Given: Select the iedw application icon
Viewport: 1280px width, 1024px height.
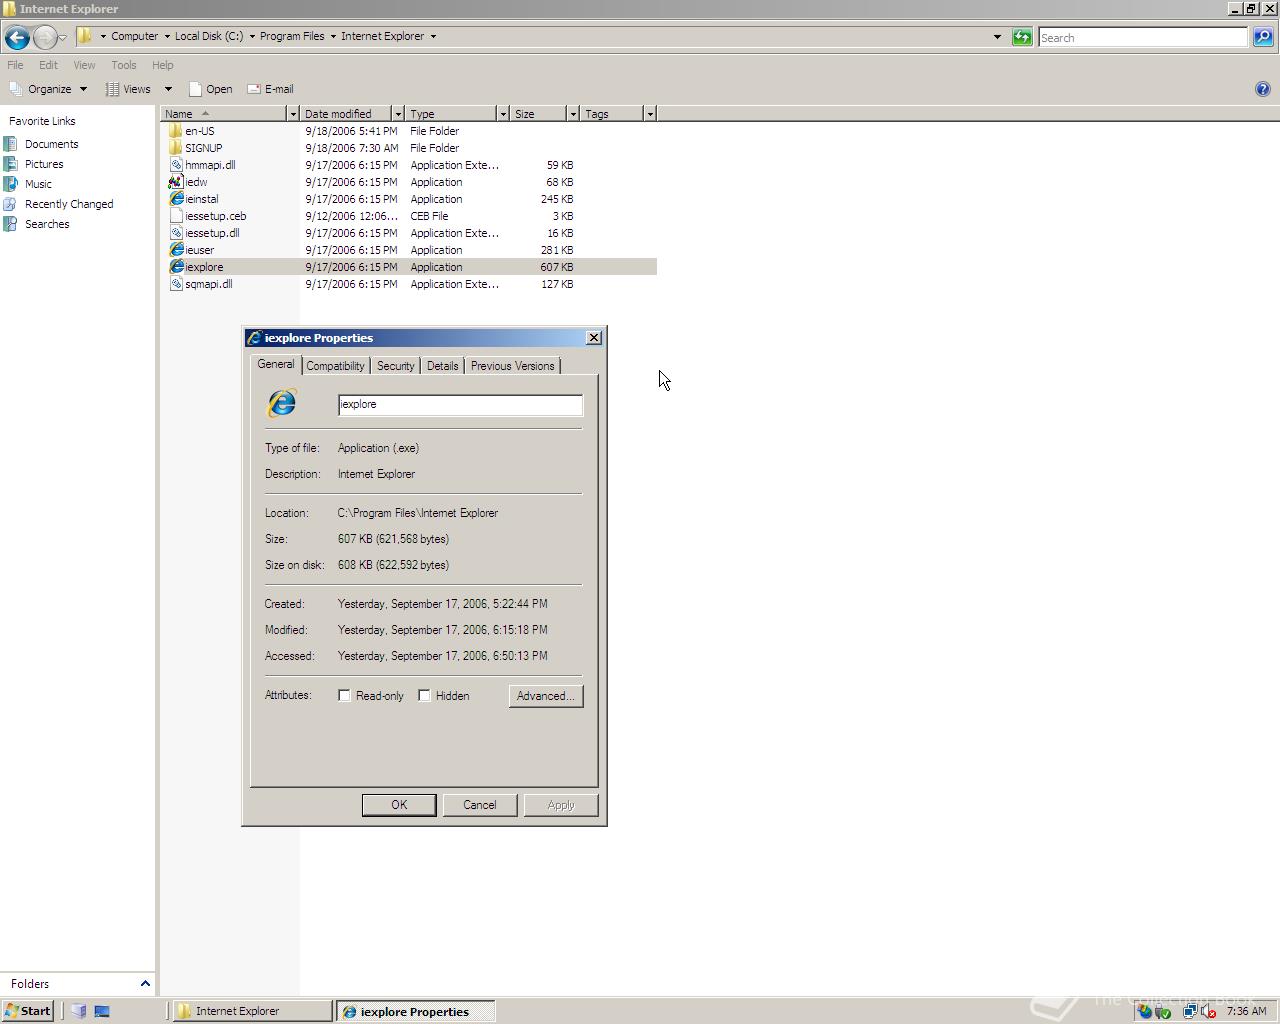Looking at the screenshot, I should pos(176,182).
